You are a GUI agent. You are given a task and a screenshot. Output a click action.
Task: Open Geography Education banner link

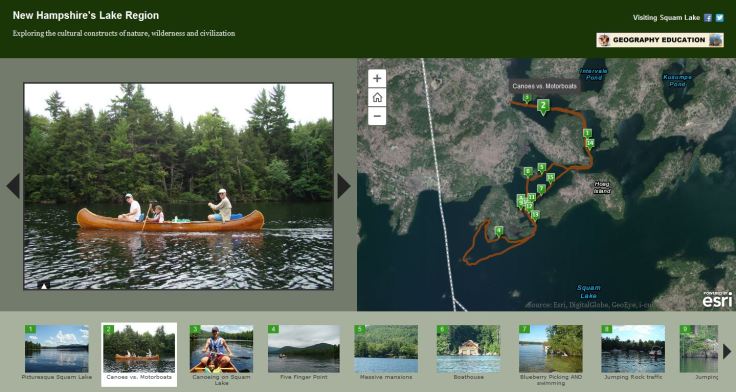tap(659, 40)
